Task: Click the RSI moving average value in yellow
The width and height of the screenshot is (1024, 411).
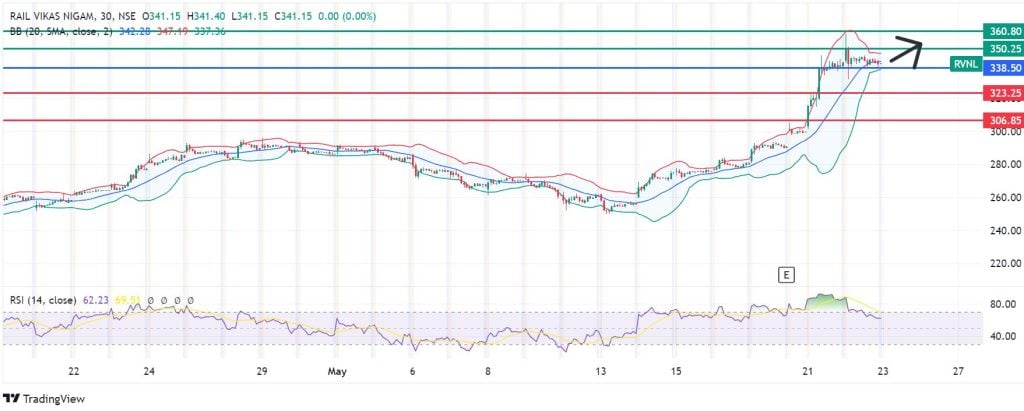Action: pyautogui.click(x=128, y=301)
